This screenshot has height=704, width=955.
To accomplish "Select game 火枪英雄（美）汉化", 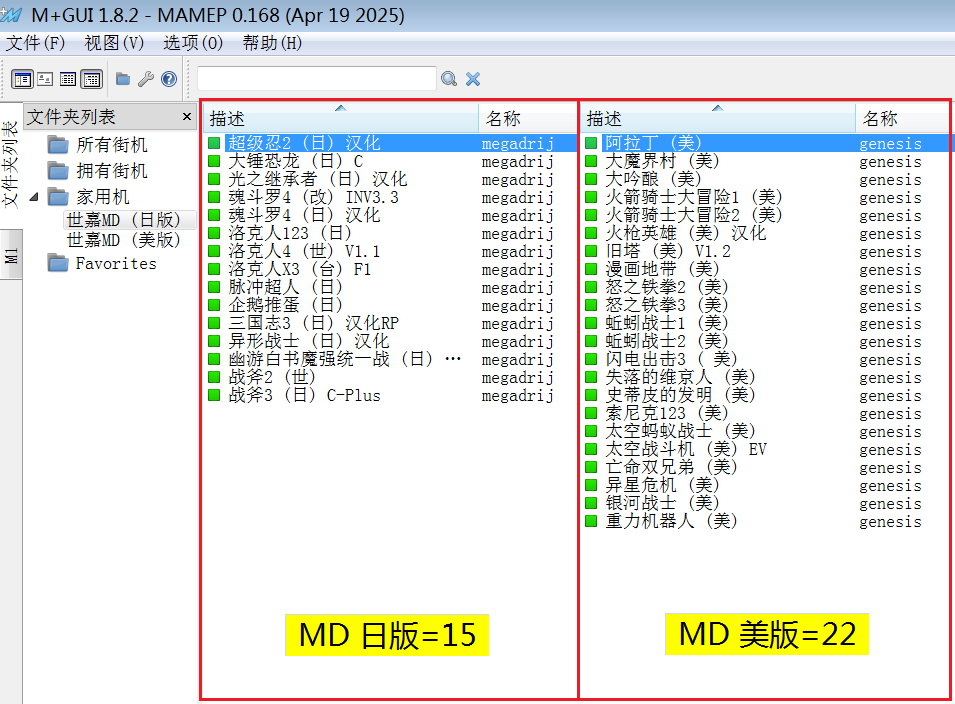I will (685, 233).
